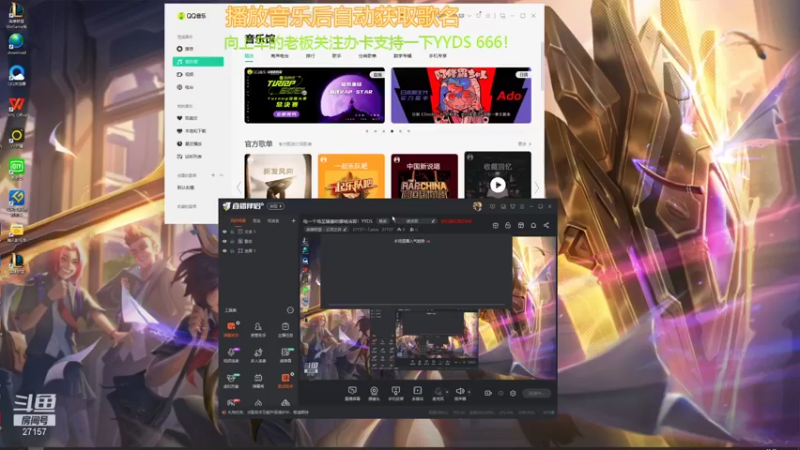Click plus to add scene in 直播伴侣
This screenshot has width=800, height=450.
point(293,221)
